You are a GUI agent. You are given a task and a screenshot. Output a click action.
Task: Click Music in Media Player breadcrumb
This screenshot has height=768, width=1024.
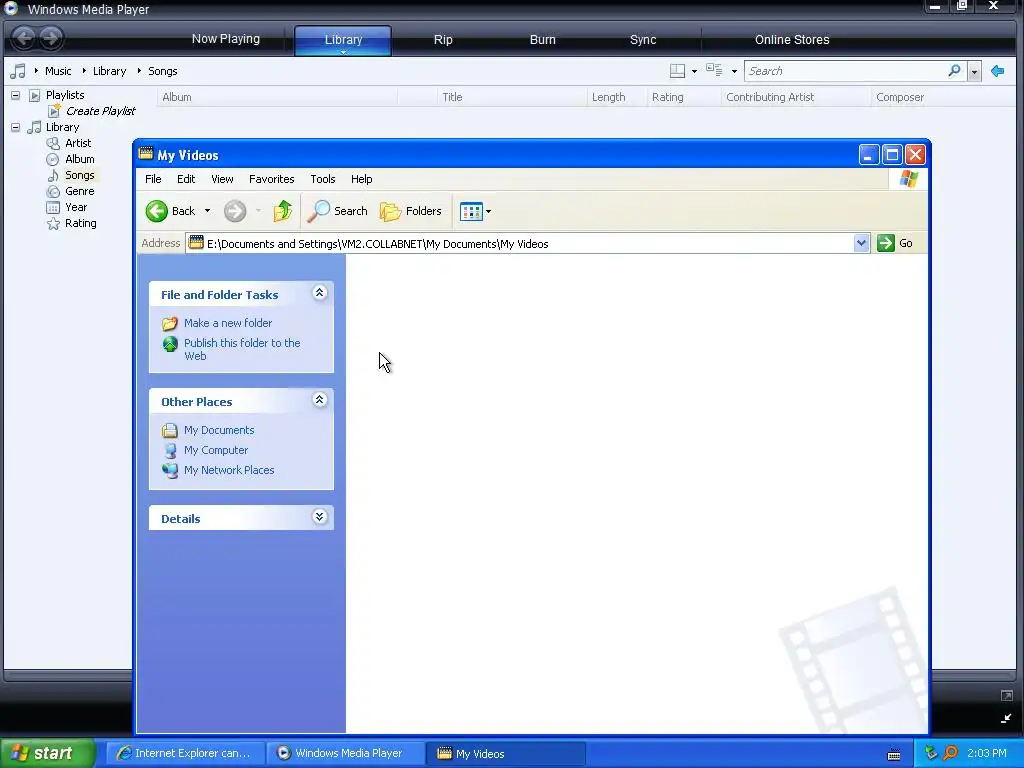pos(58,71)
